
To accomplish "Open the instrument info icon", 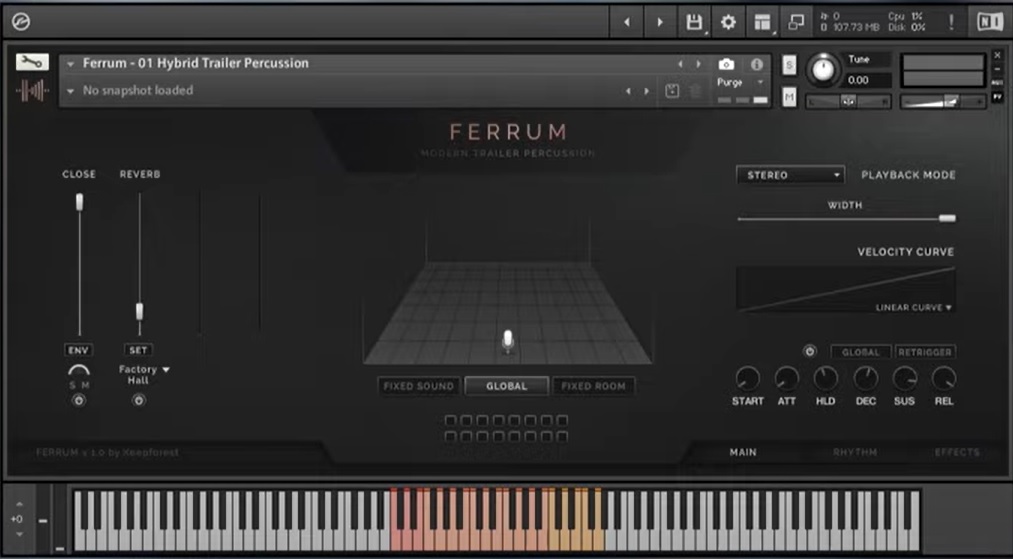I will tap(757, 64).
